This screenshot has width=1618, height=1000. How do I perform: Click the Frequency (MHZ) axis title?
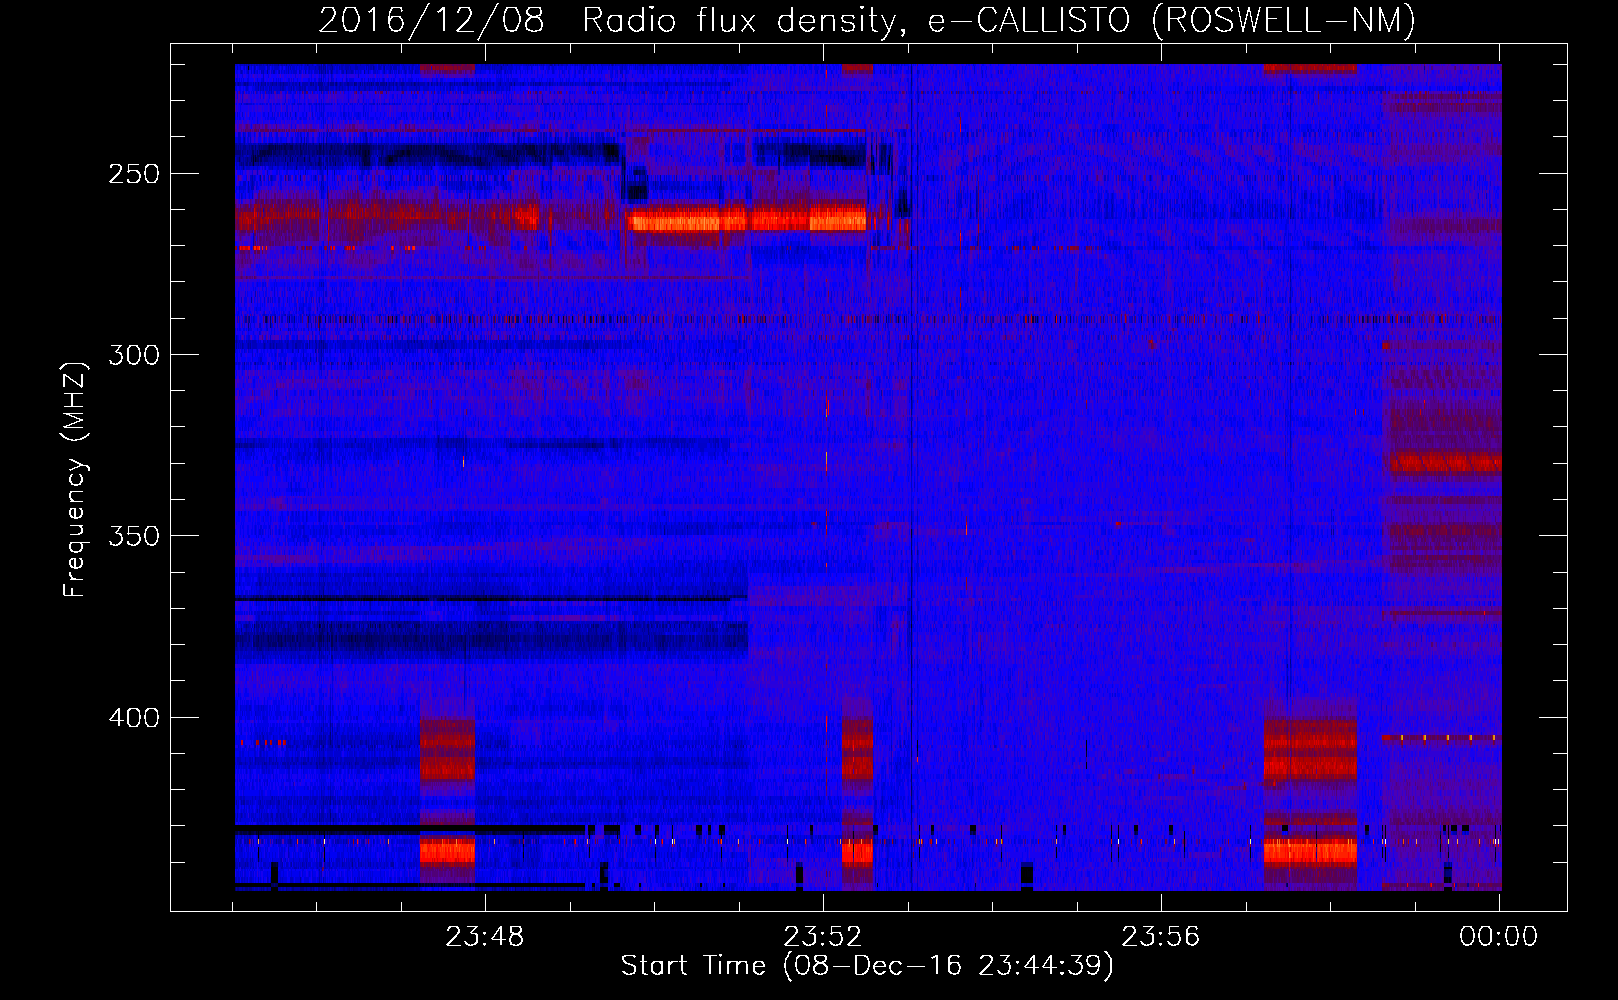click(x=75, y=479)
